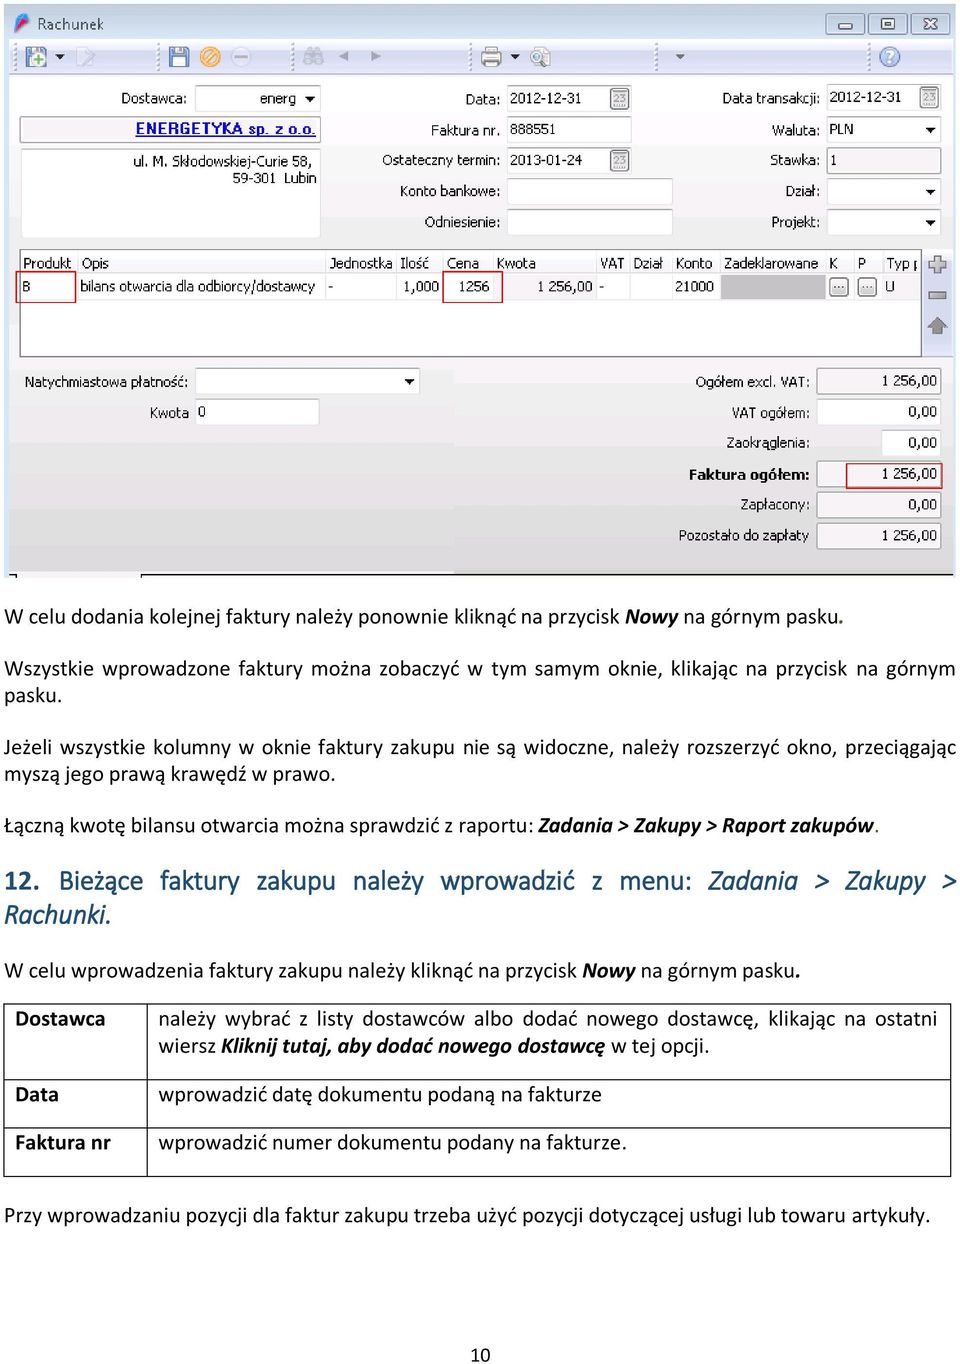Go to previous record arrow

tap(344, 57)
